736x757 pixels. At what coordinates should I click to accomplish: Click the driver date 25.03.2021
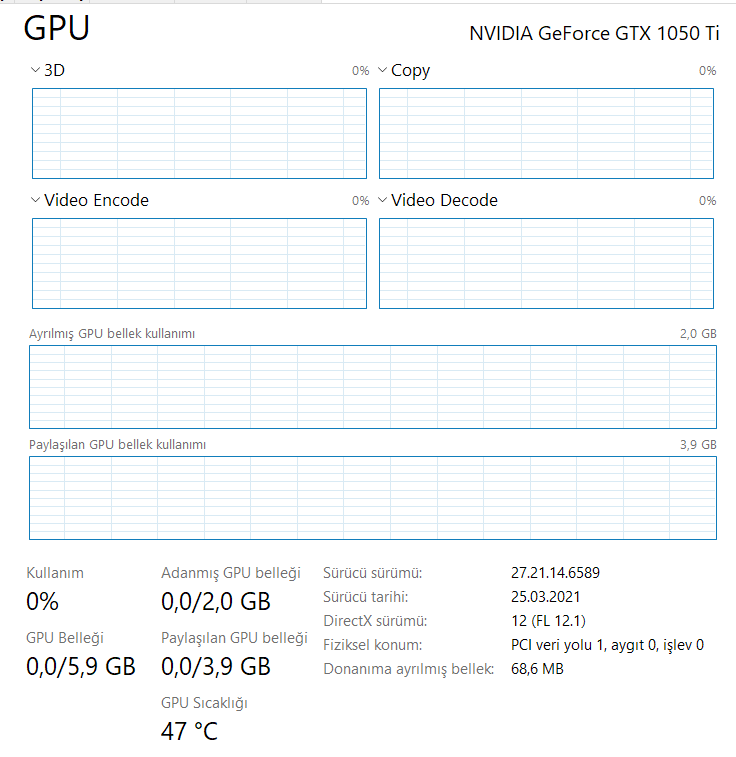[x=545, y=597]
